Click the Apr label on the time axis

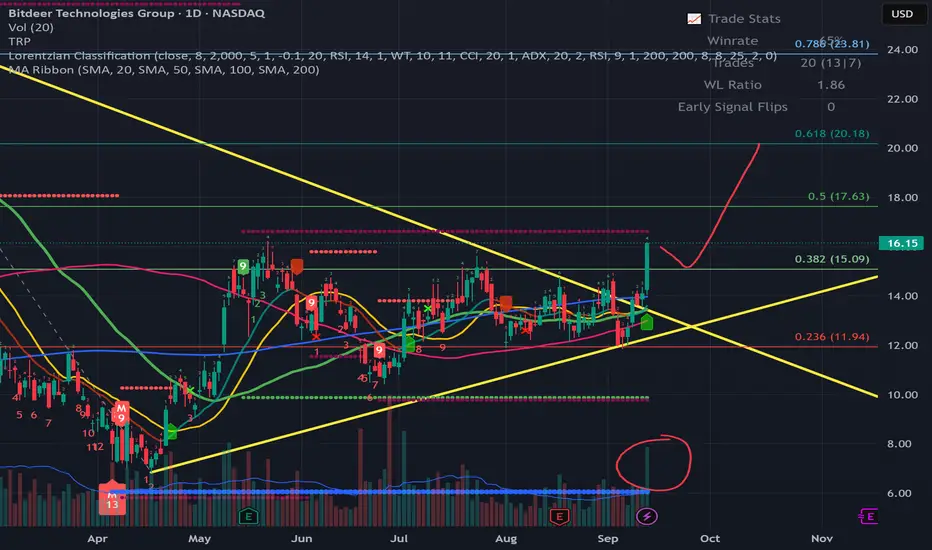[97, 539]
